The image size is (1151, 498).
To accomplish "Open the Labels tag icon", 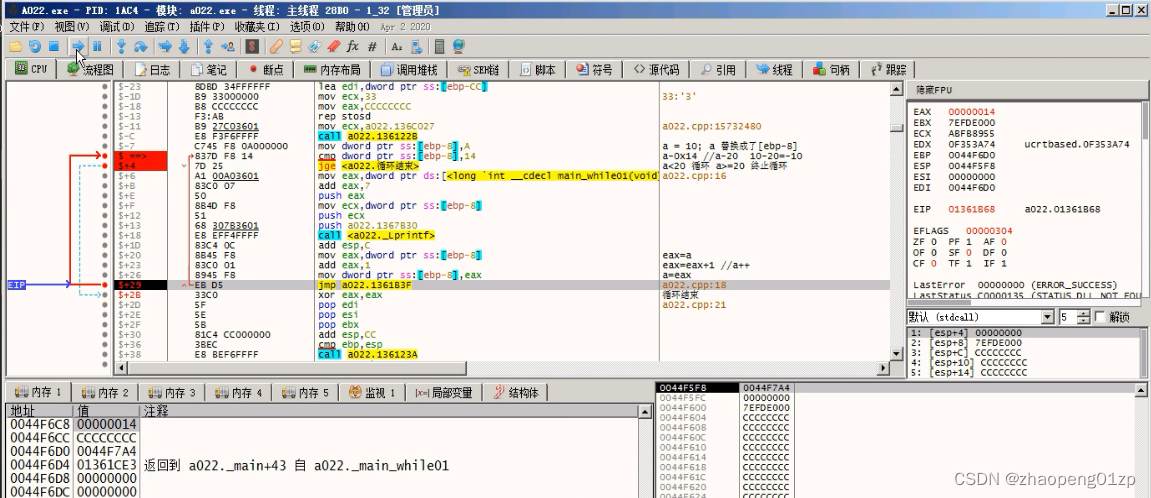I will click(315, 46).
